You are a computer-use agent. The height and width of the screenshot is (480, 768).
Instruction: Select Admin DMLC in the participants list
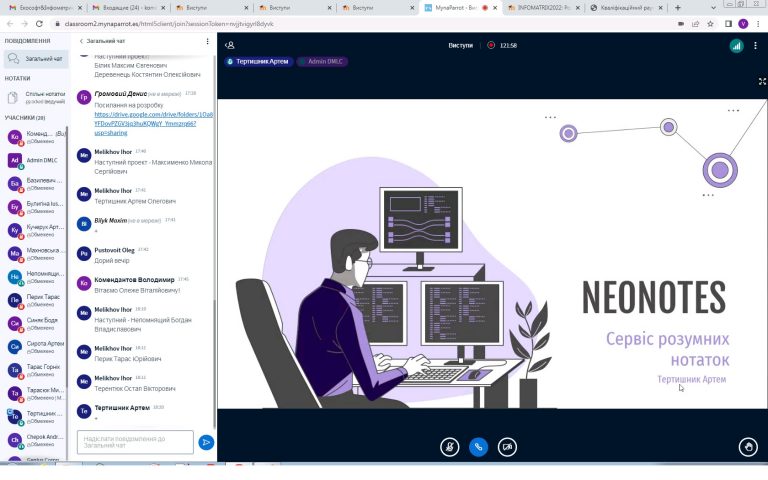pos(44,160)
